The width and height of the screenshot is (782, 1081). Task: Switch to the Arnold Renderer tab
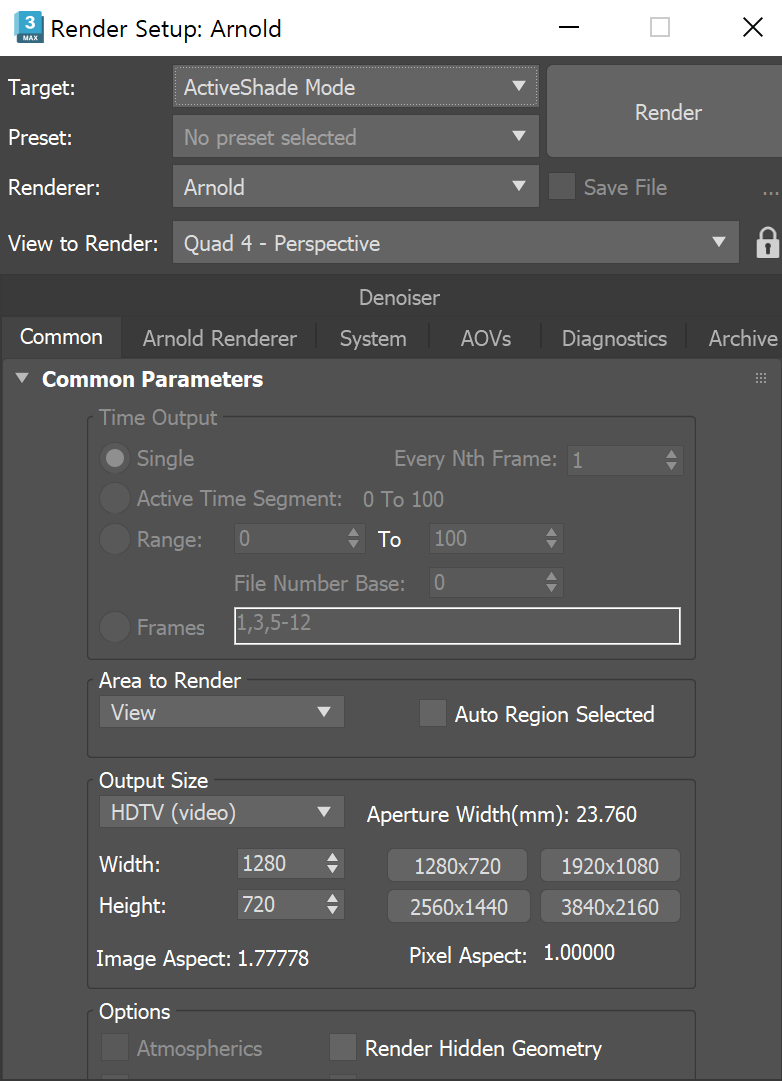click(218, 338)
